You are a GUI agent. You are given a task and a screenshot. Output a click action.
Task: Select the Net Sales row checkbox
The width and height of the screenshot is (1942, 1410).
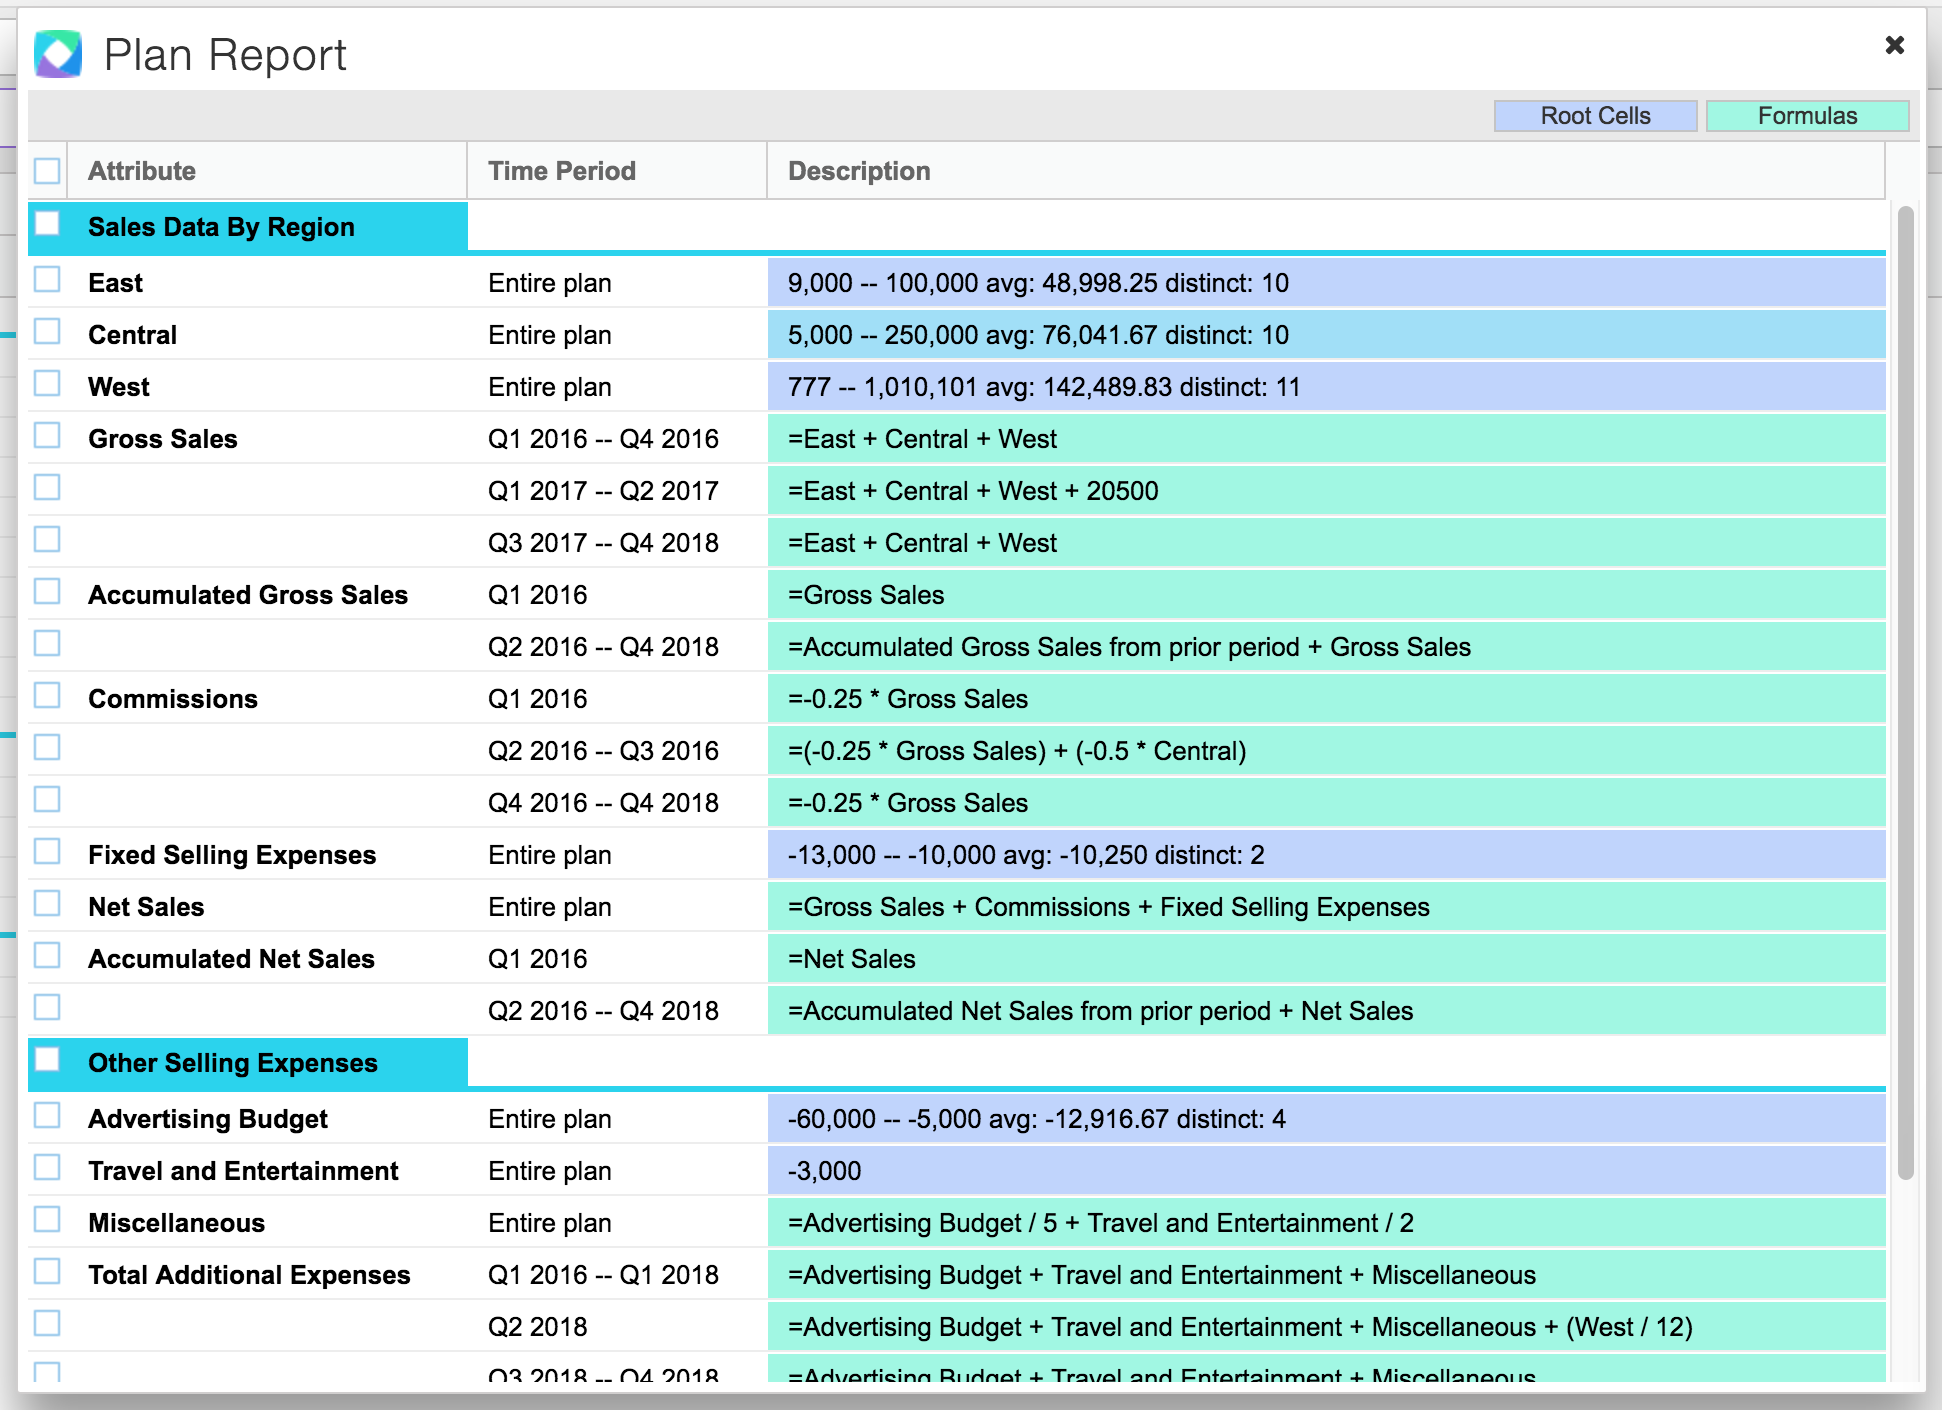[47, 903]
